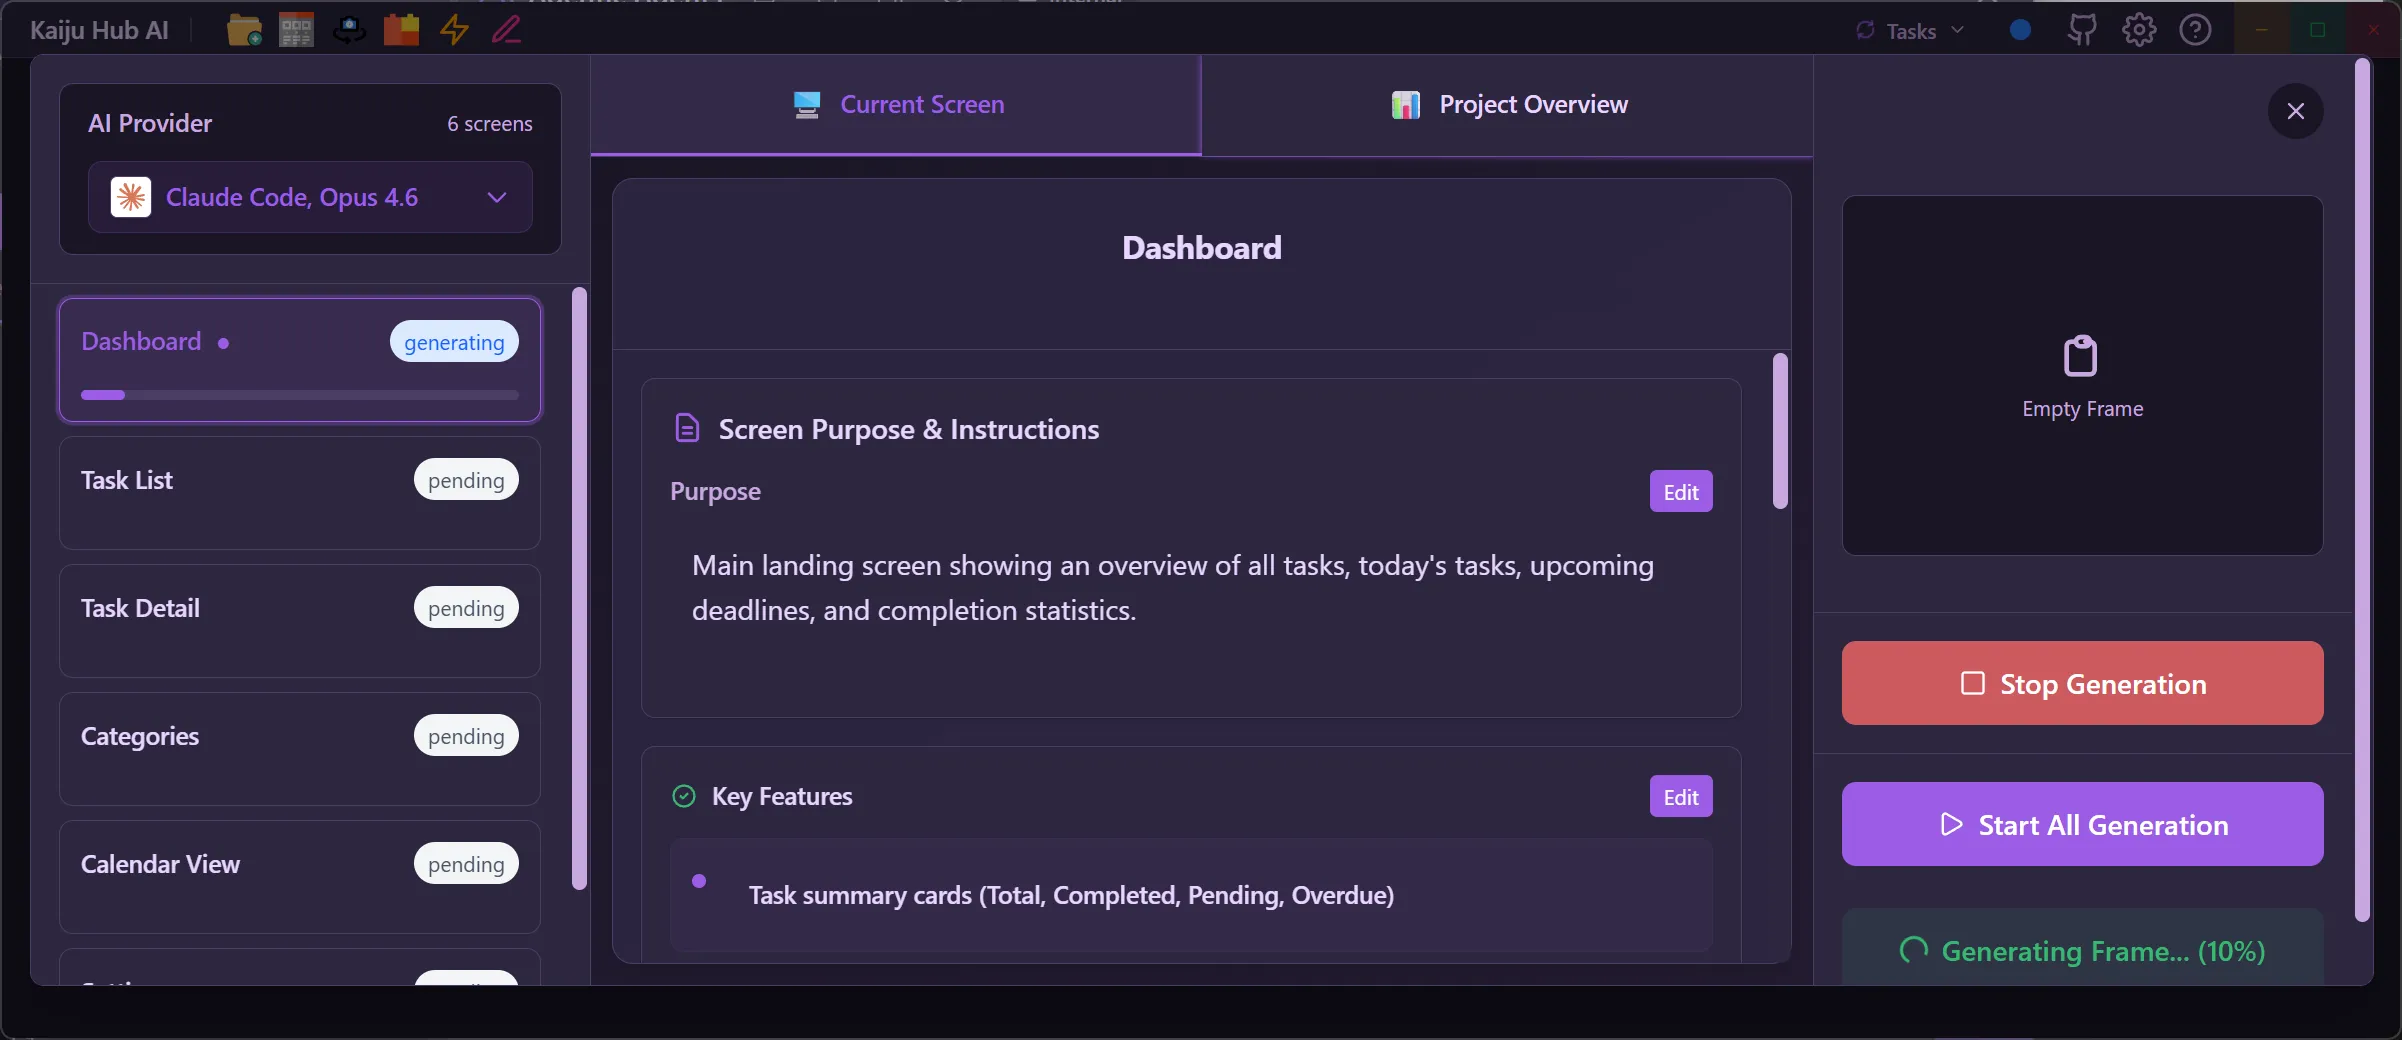
Task: Click the 'pending' badge on Categories
Action: [x=466, y=736]
